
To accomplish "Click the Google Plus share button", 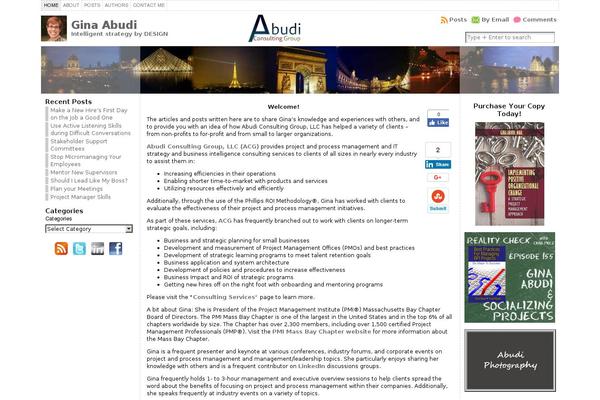I will point(438,177).
